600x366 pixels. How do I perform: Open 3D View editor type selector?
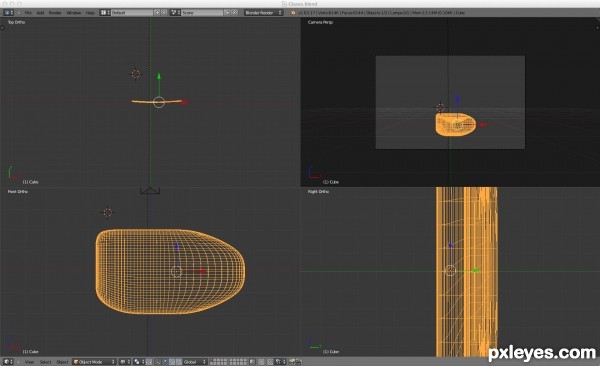point(8,362)
